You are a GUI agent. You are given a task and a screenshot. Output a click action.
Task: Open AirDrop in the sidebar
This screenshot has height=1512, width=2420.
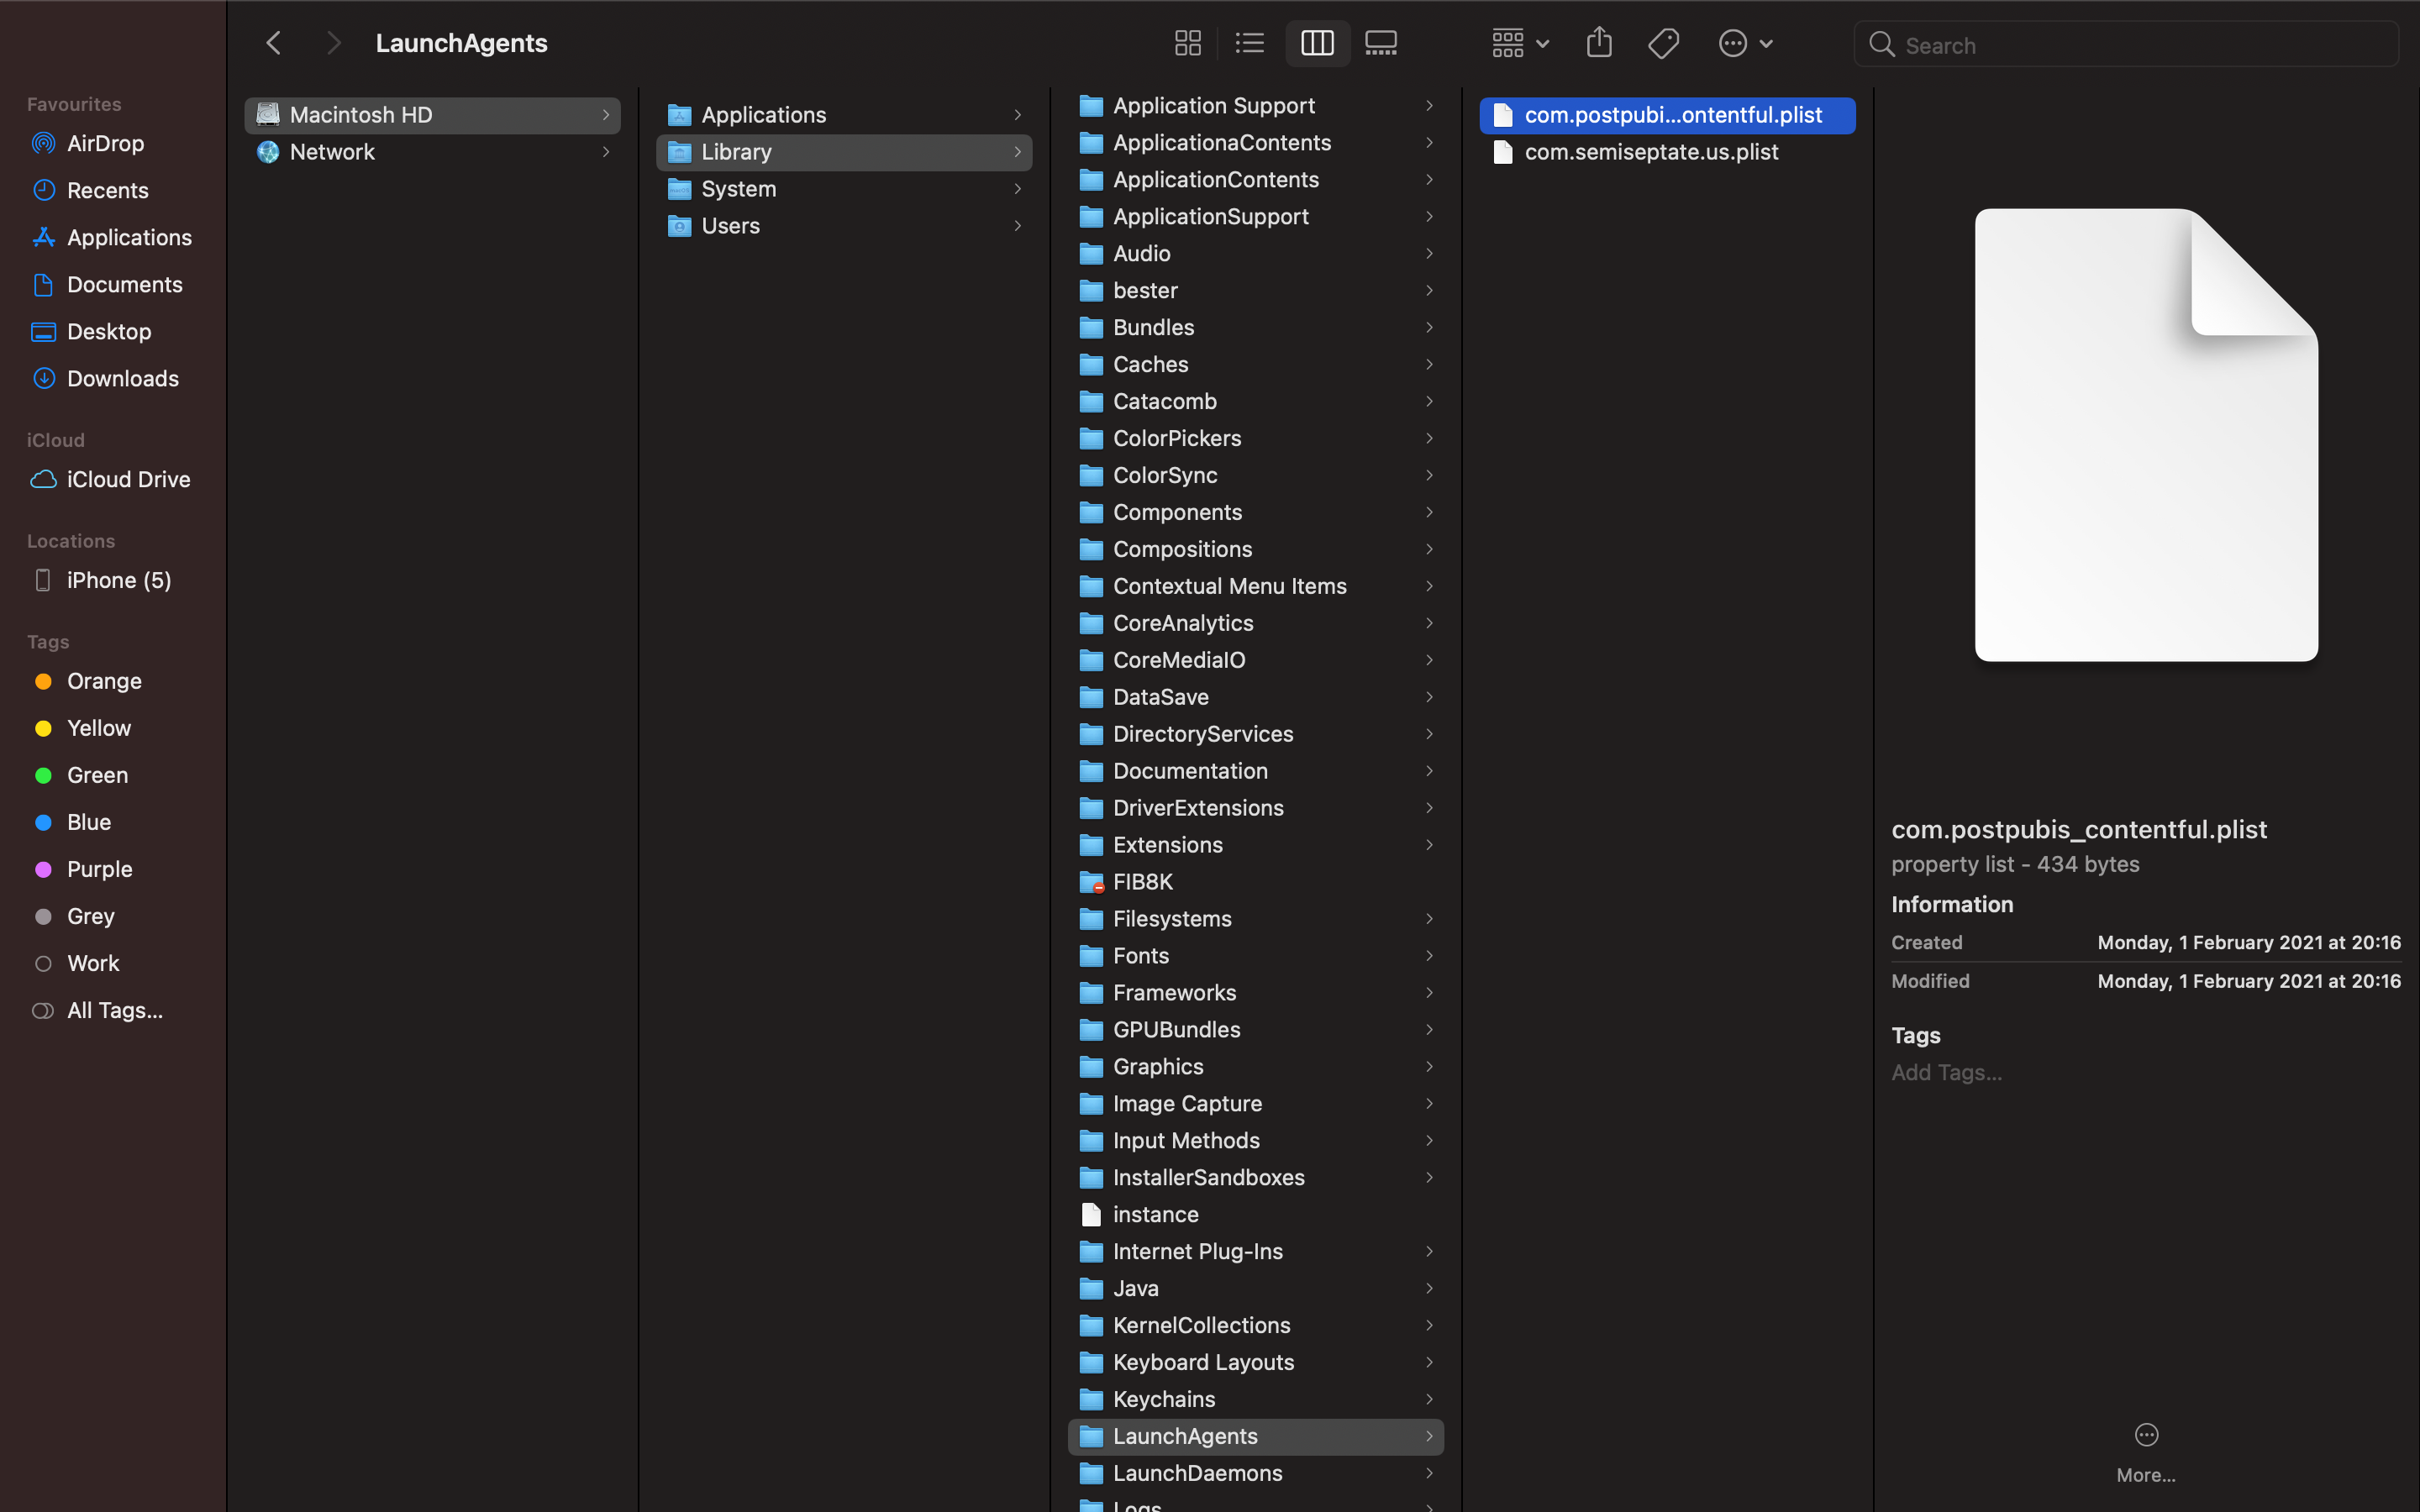click(x=105, y=143)
